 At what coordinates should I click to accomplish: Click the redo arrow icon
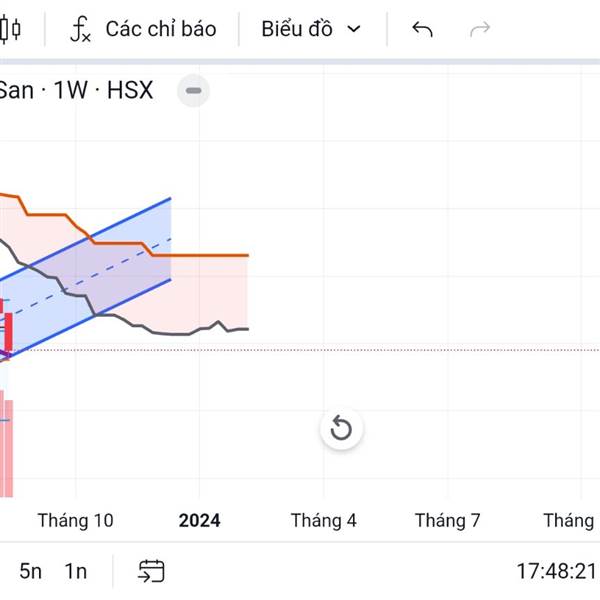(480, 29)
